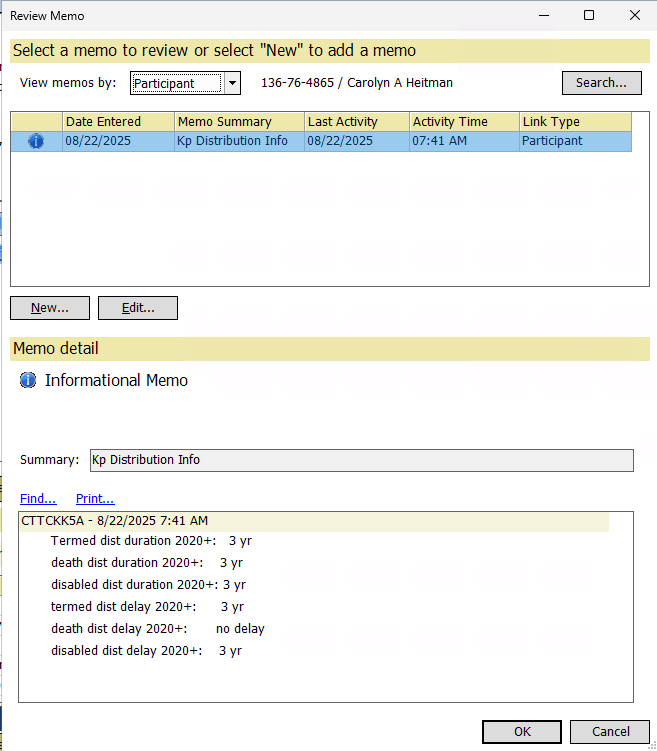Create a memo with the New... button

click(50, 307)
